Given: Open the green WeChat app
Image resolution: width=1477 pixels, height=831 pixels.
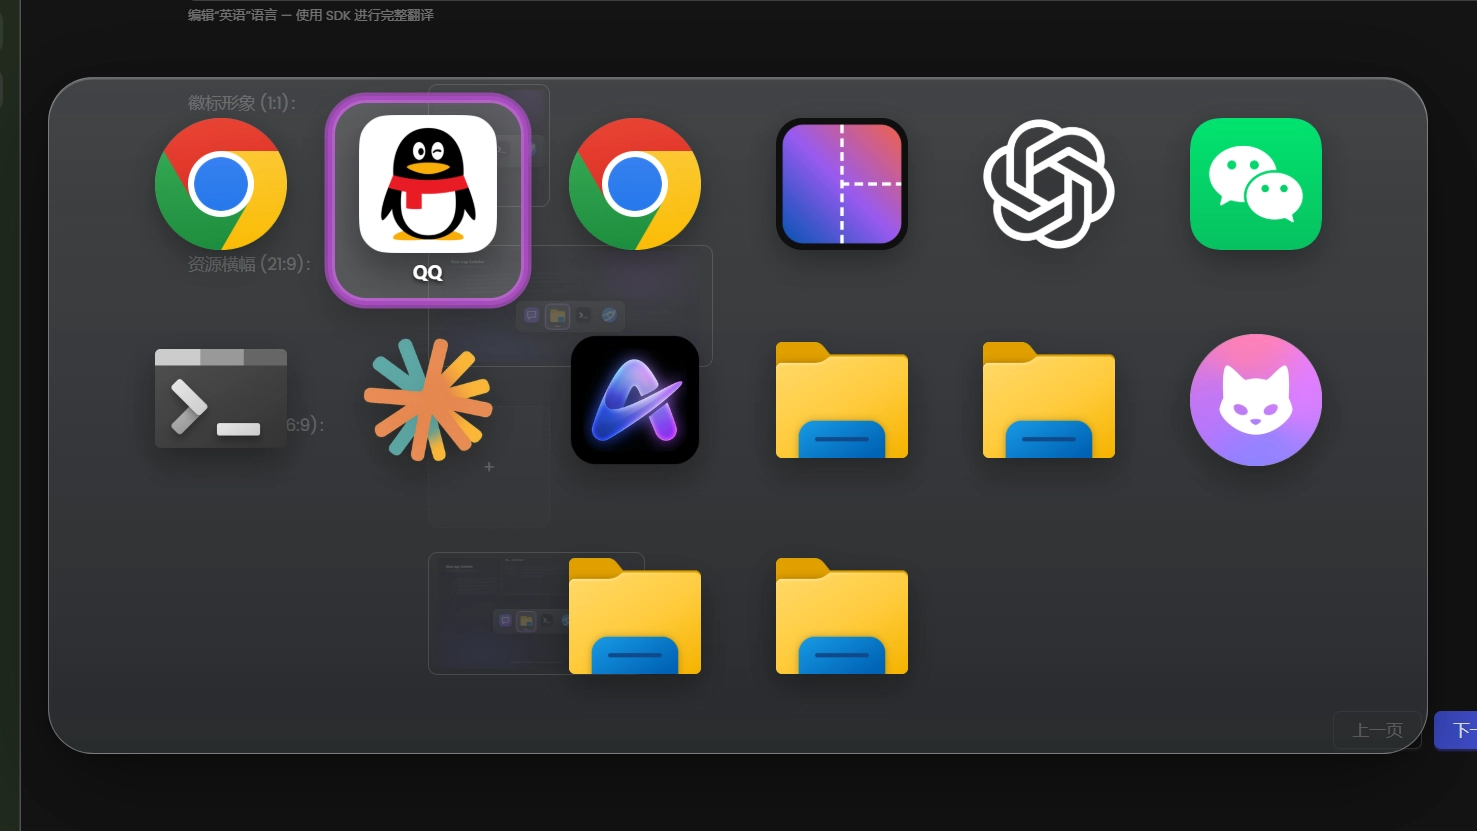Looking at the screenshot, I should pos(1256,184).
